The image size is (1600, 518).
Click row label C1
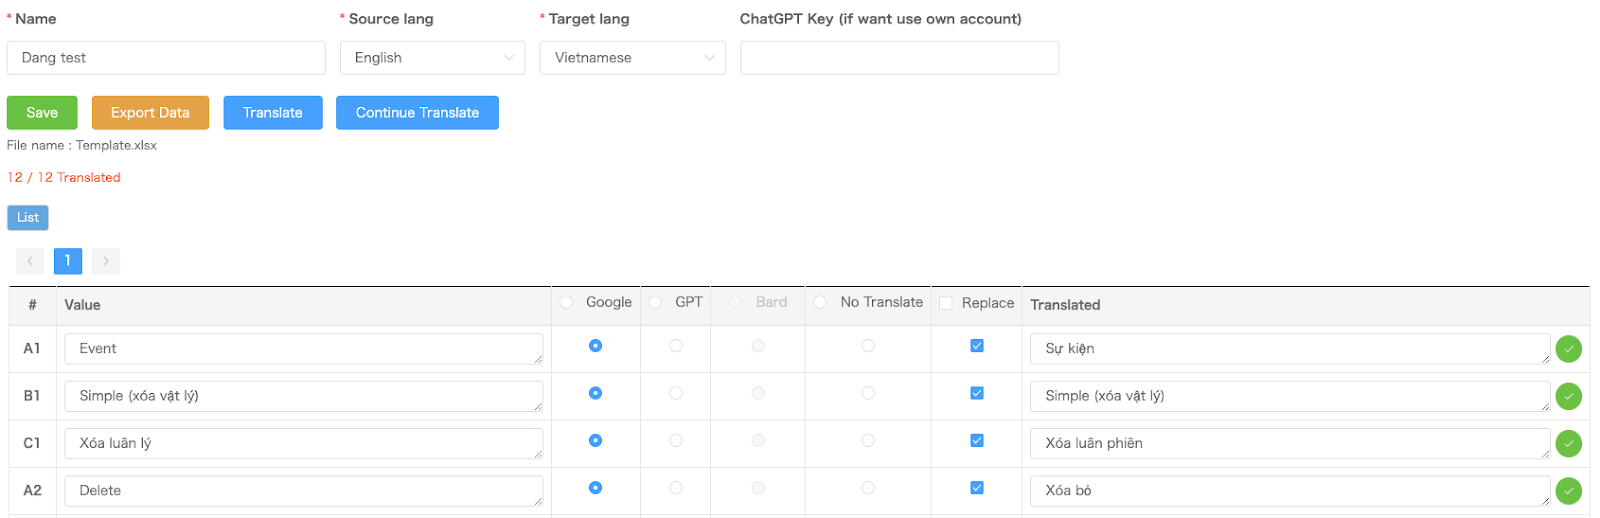[32, 443]
